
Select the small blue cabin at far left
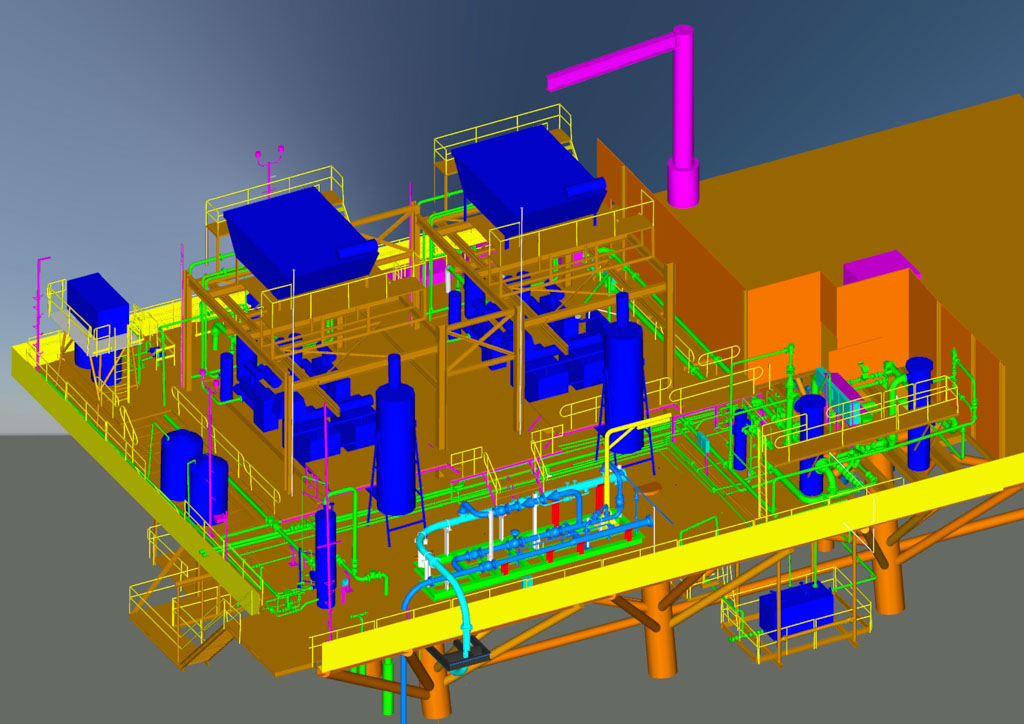click(x=97, y=300)
